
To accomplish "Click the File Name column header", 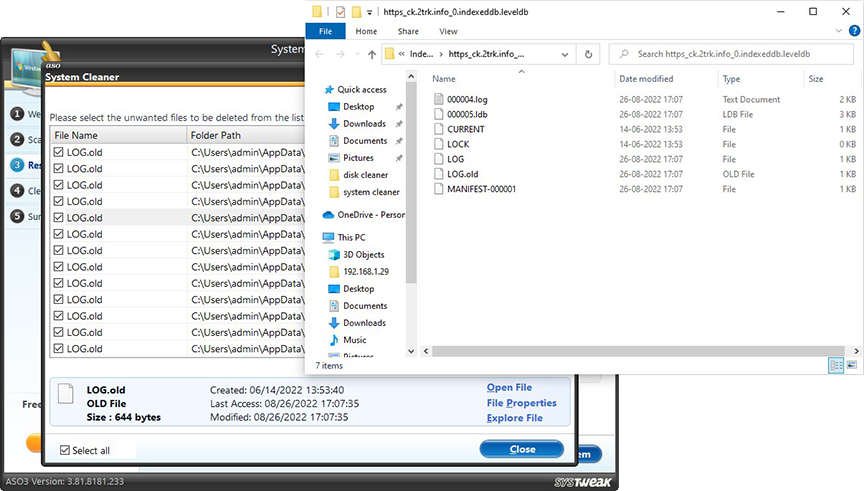I will (118, 135).
